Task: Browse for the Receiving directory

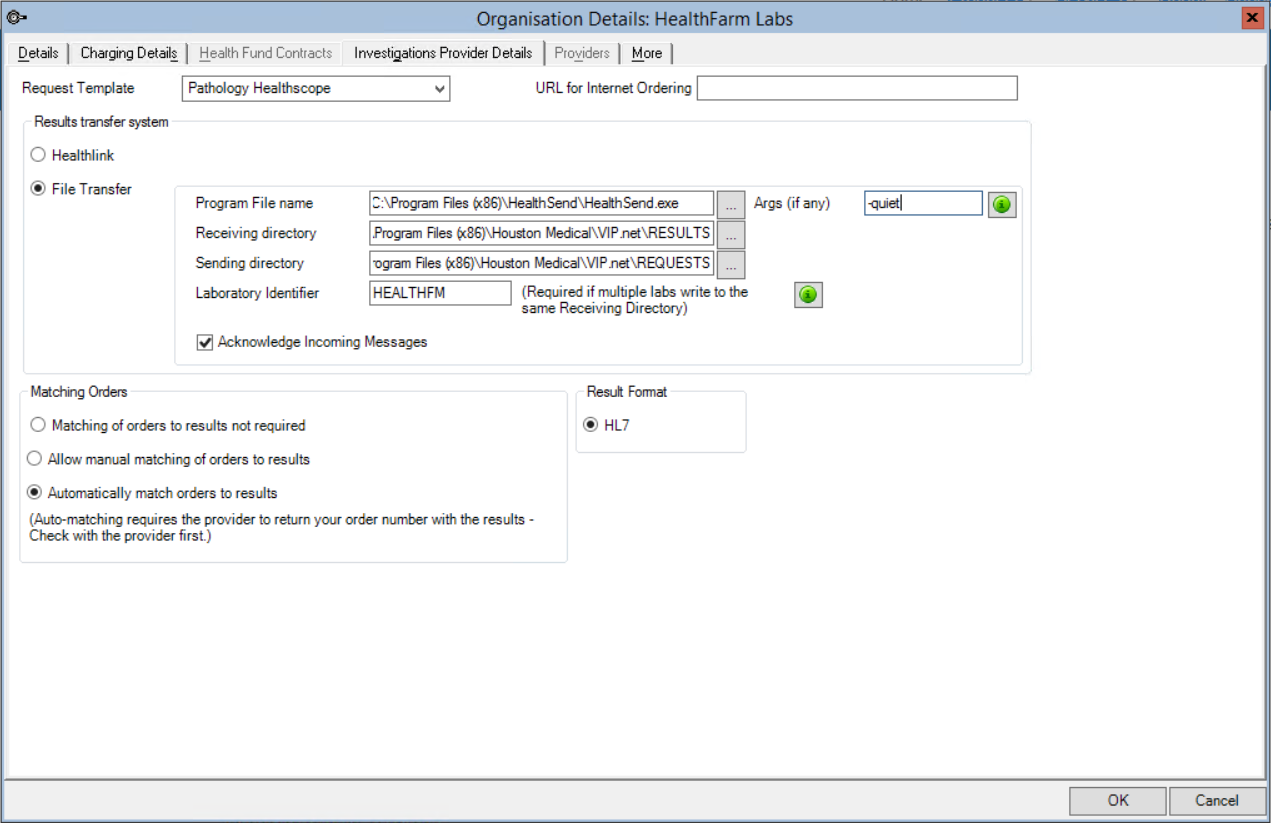Action: point(731,234)
